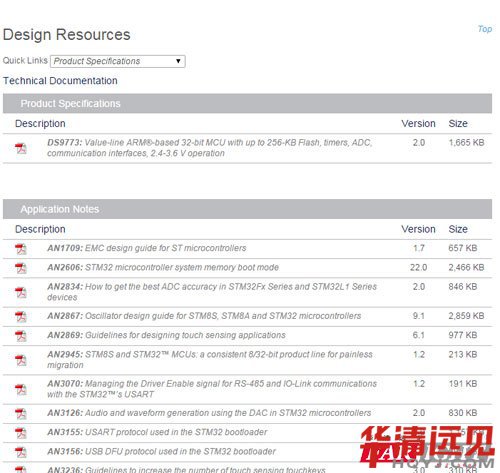
Task: Open AN2606 system memory boot mode link
Action: tap(163, 267)
